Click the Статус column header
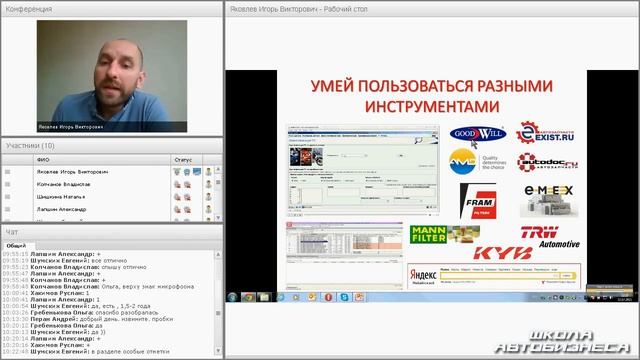 click(186, 160)
